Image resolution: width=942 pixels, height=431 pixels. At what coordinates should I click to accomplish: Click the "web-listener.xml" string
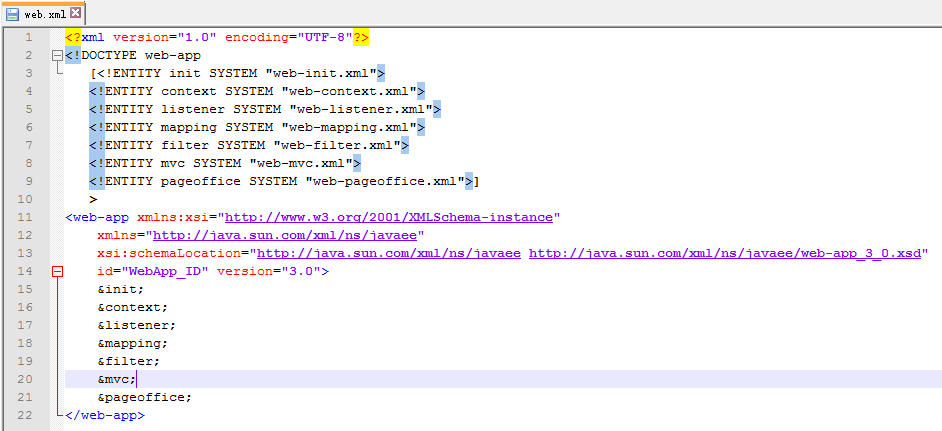361,109
